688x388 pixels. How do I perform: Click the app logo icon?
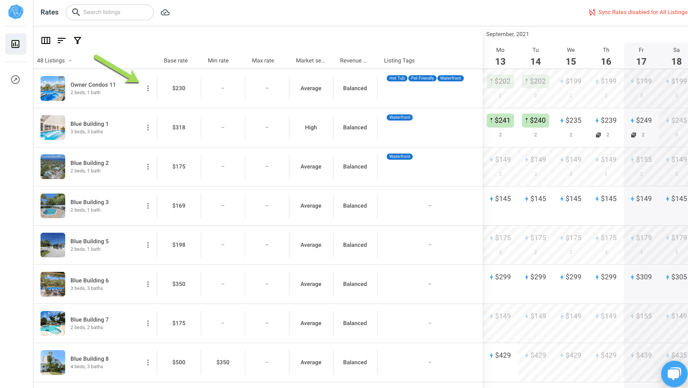coord(16,11)
